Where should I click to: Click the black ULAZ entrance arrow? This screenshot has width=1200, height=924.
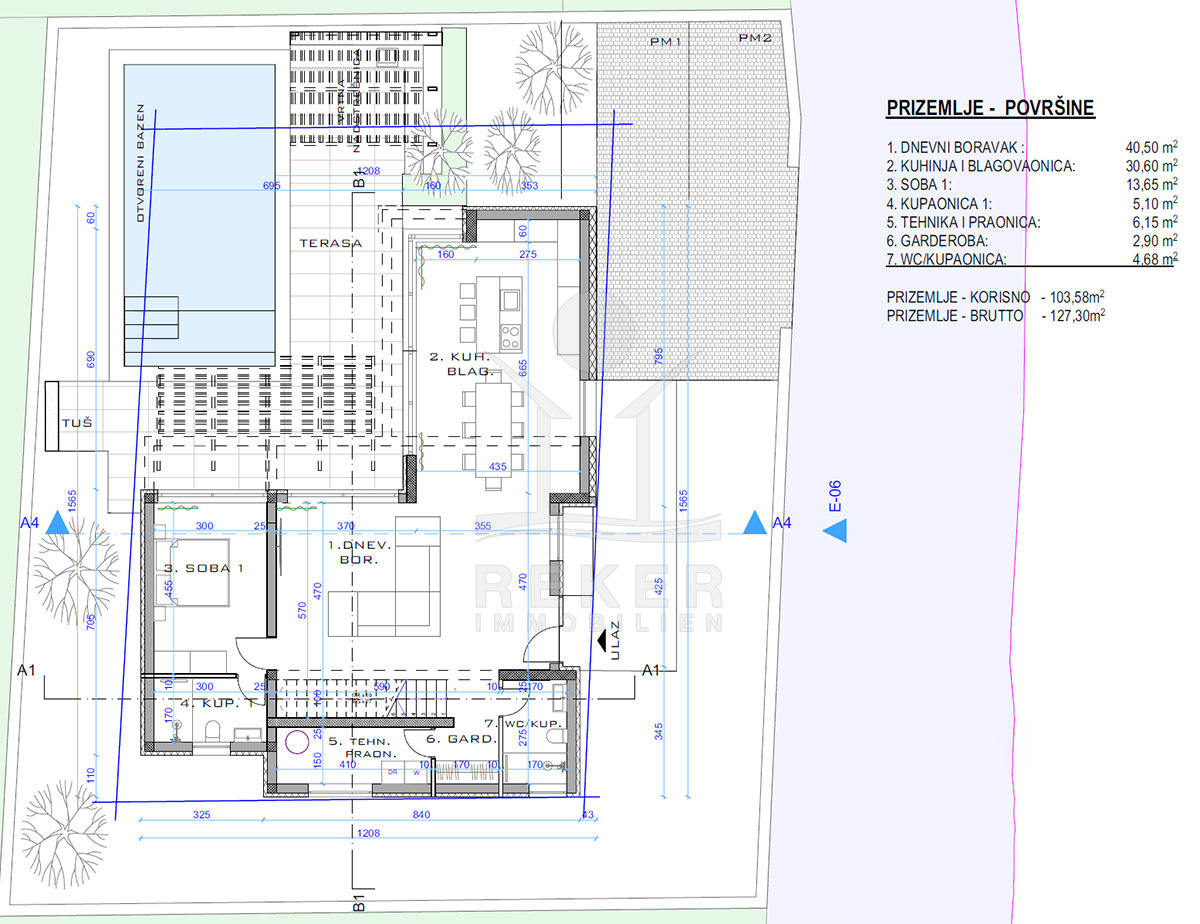(605, 641)
